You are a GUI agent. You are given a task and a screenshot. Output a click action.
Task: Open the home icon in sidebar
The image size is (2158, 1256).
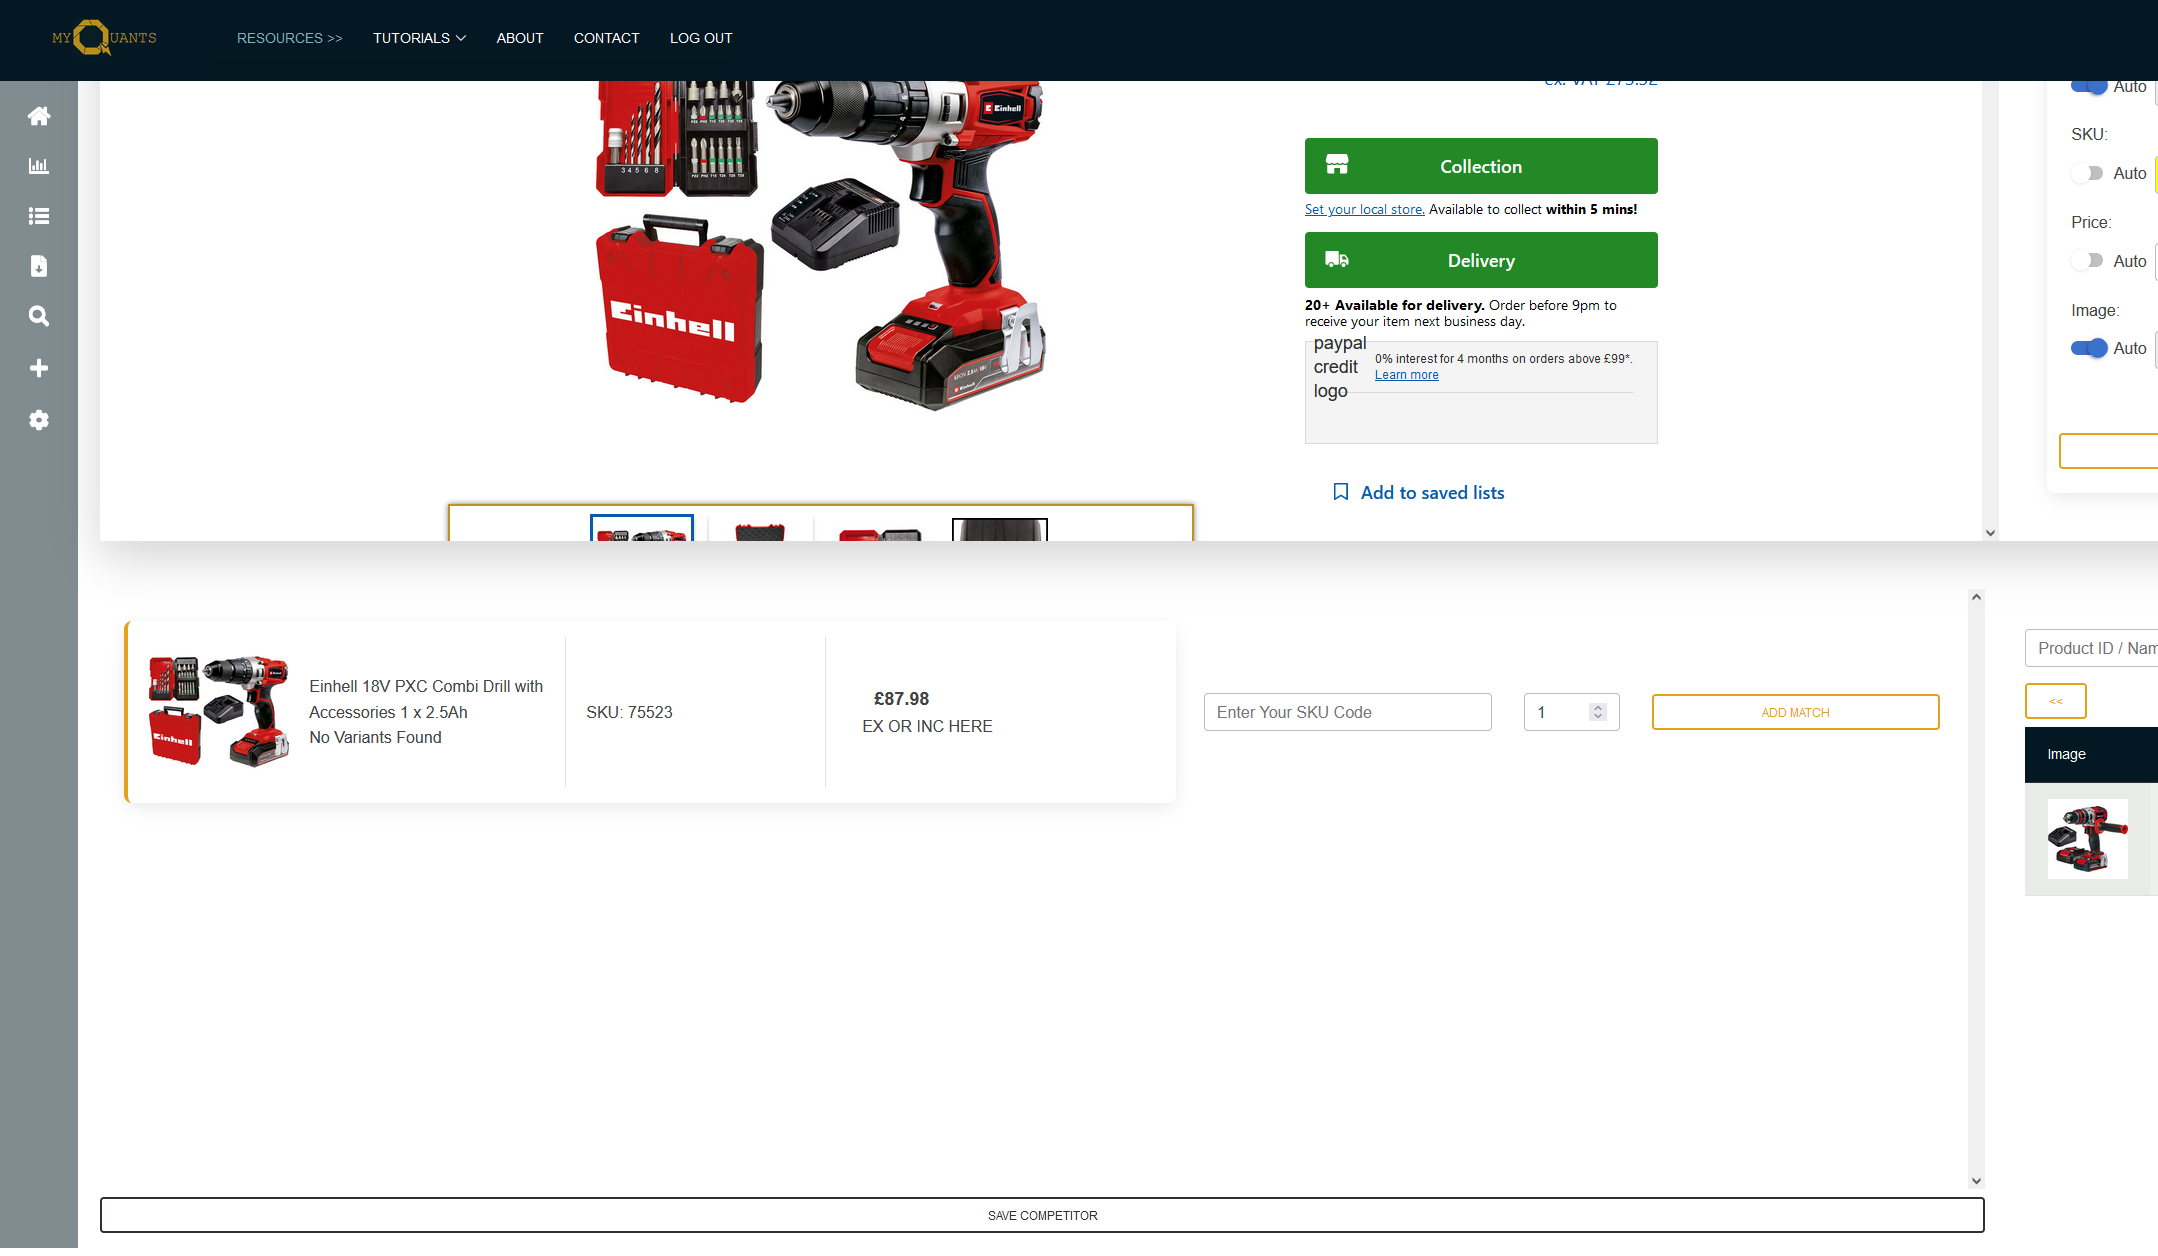[39, 116]
